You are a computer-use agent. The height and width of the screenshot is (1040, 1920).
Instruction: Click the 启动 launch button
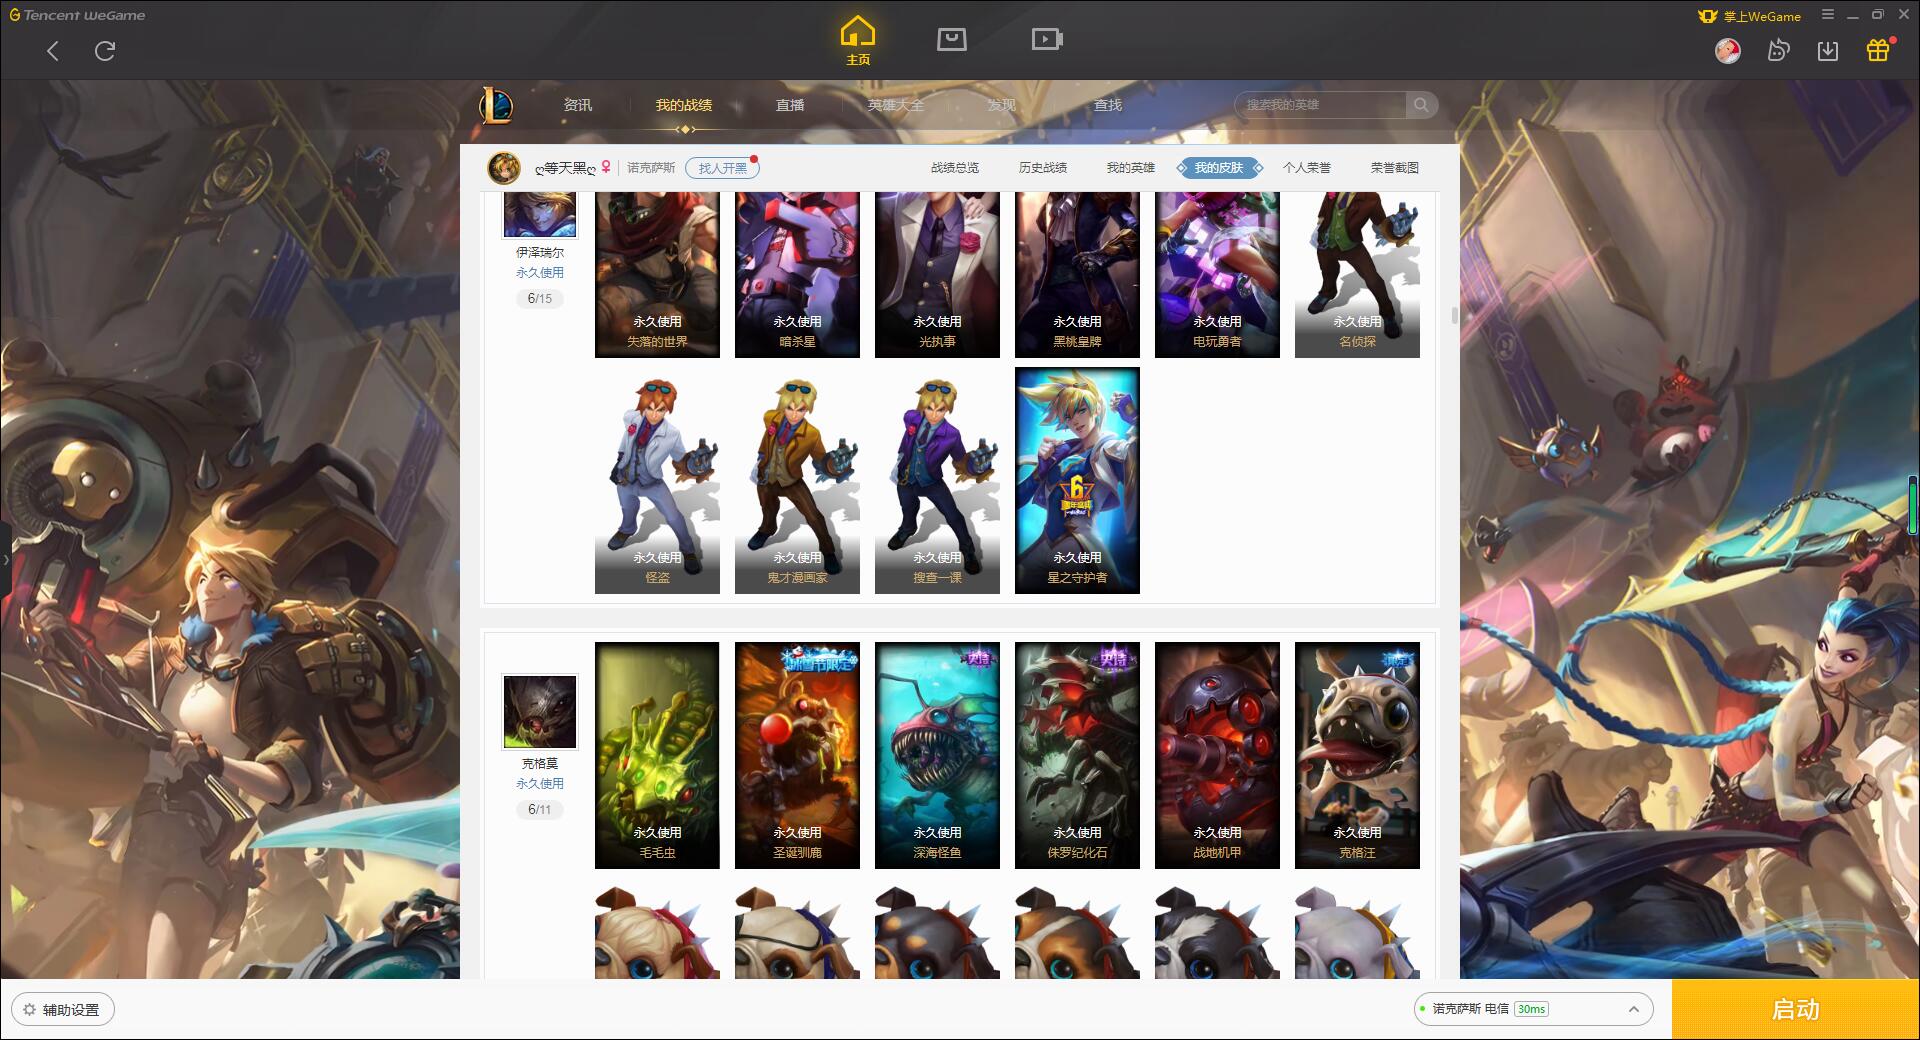point(1795,1009)
